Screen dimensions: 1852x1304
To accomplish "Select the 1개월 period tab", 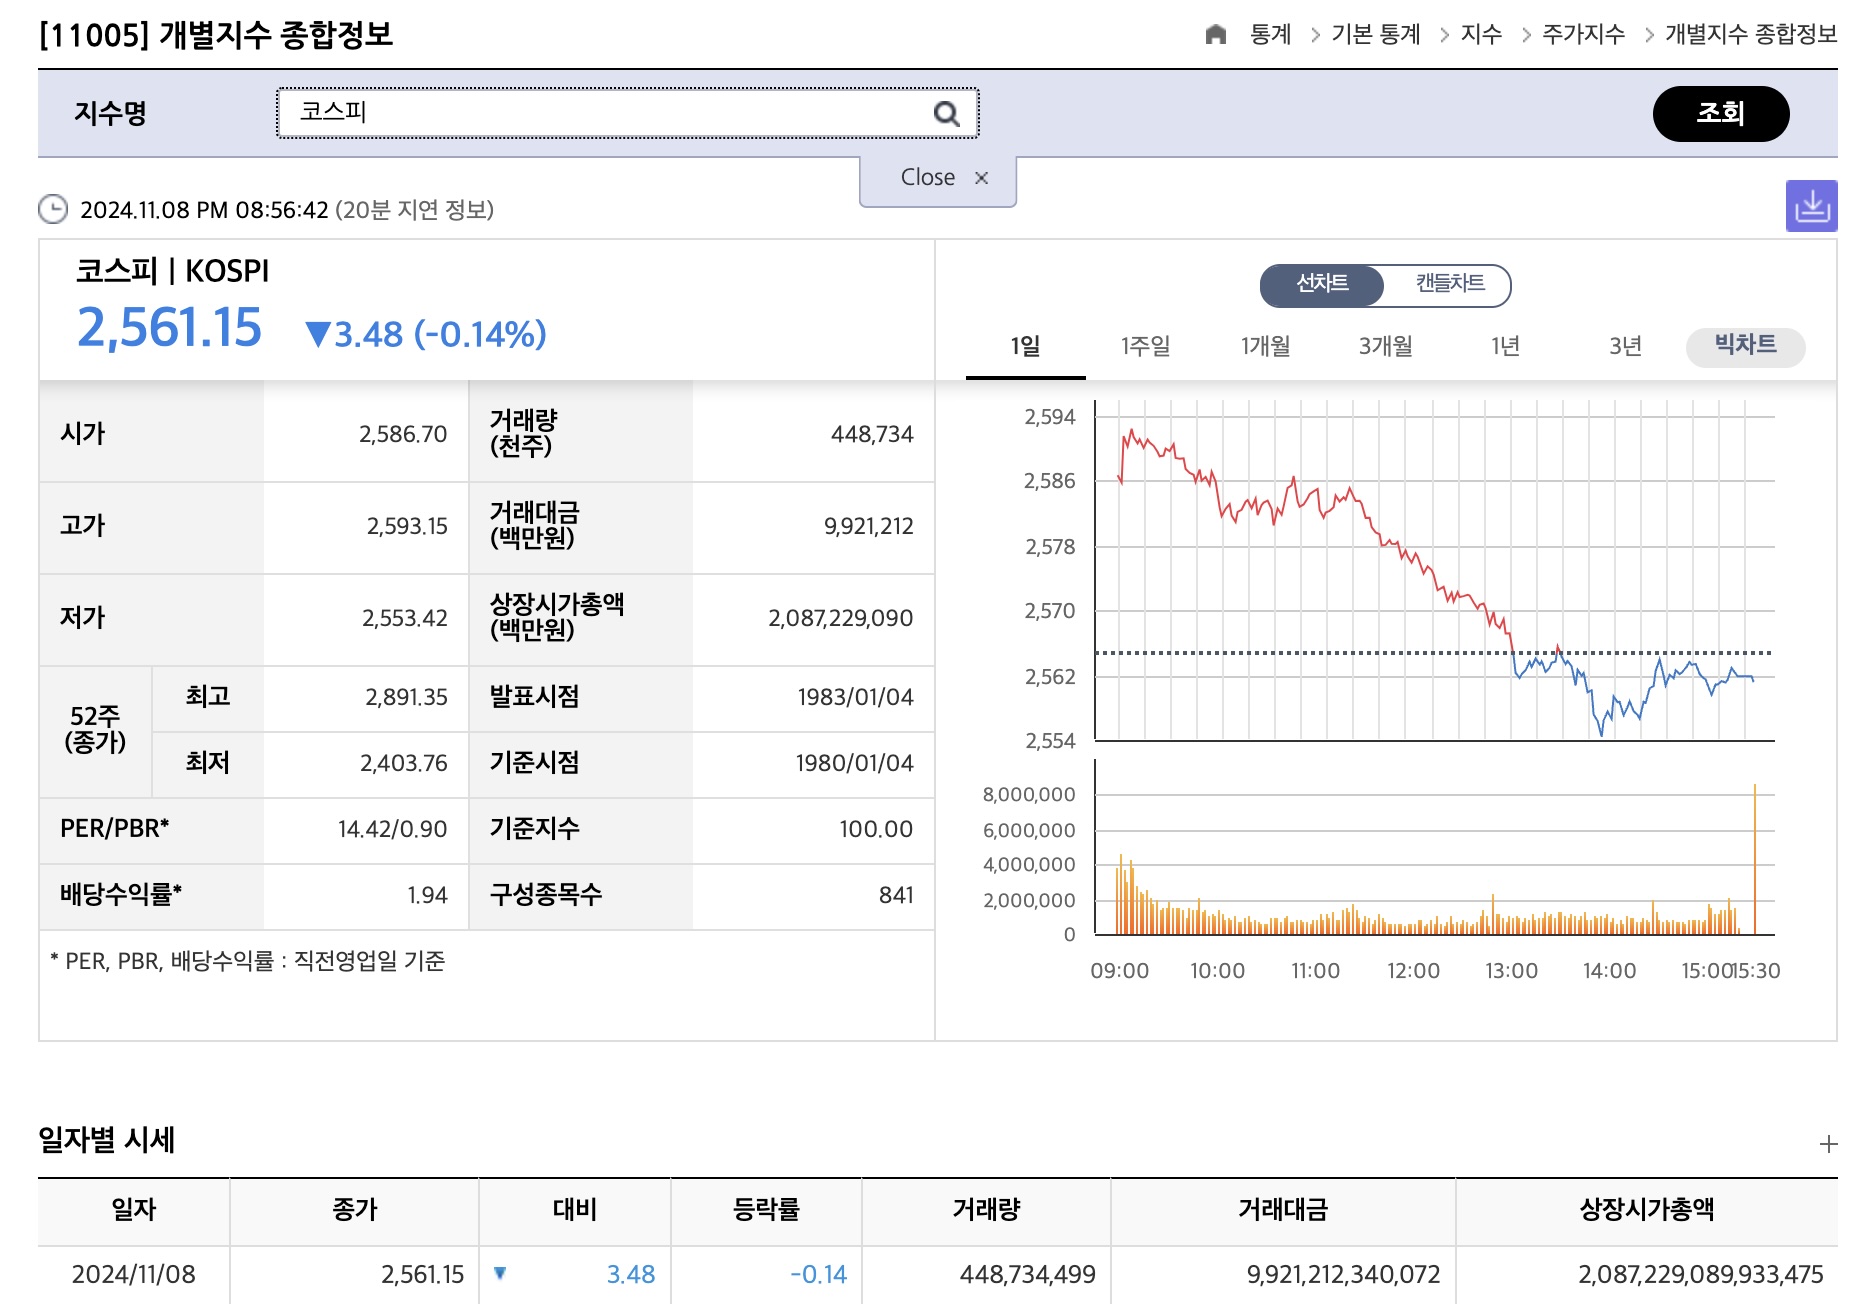I will click(x=1265, y=347).
